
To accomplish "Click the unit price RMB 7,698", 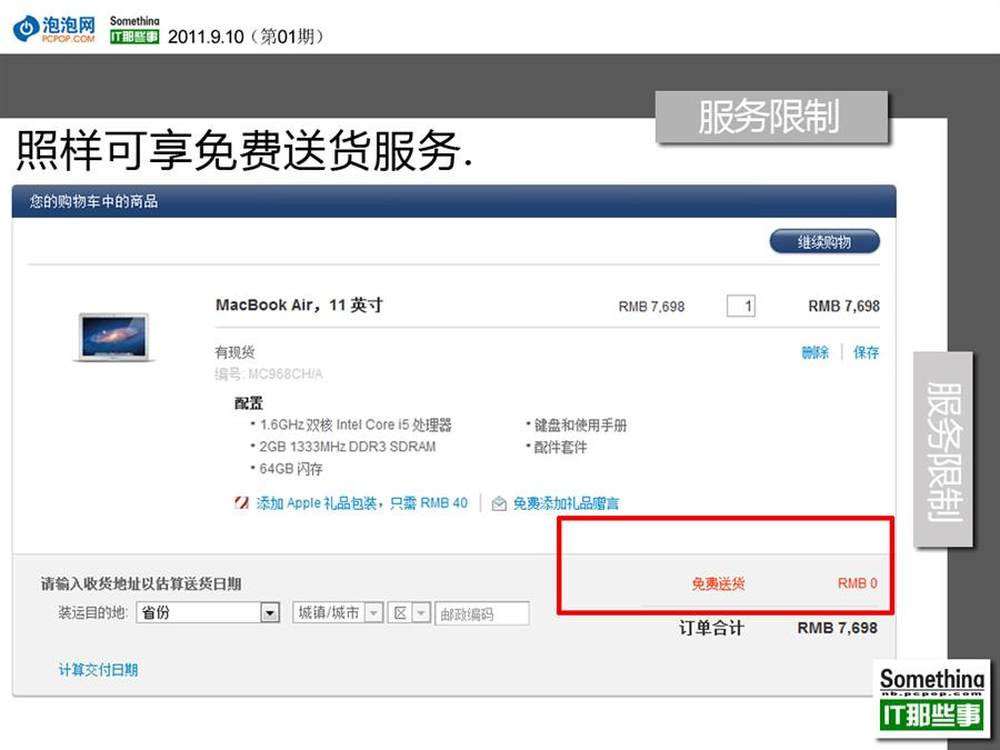I will point(651,307).
